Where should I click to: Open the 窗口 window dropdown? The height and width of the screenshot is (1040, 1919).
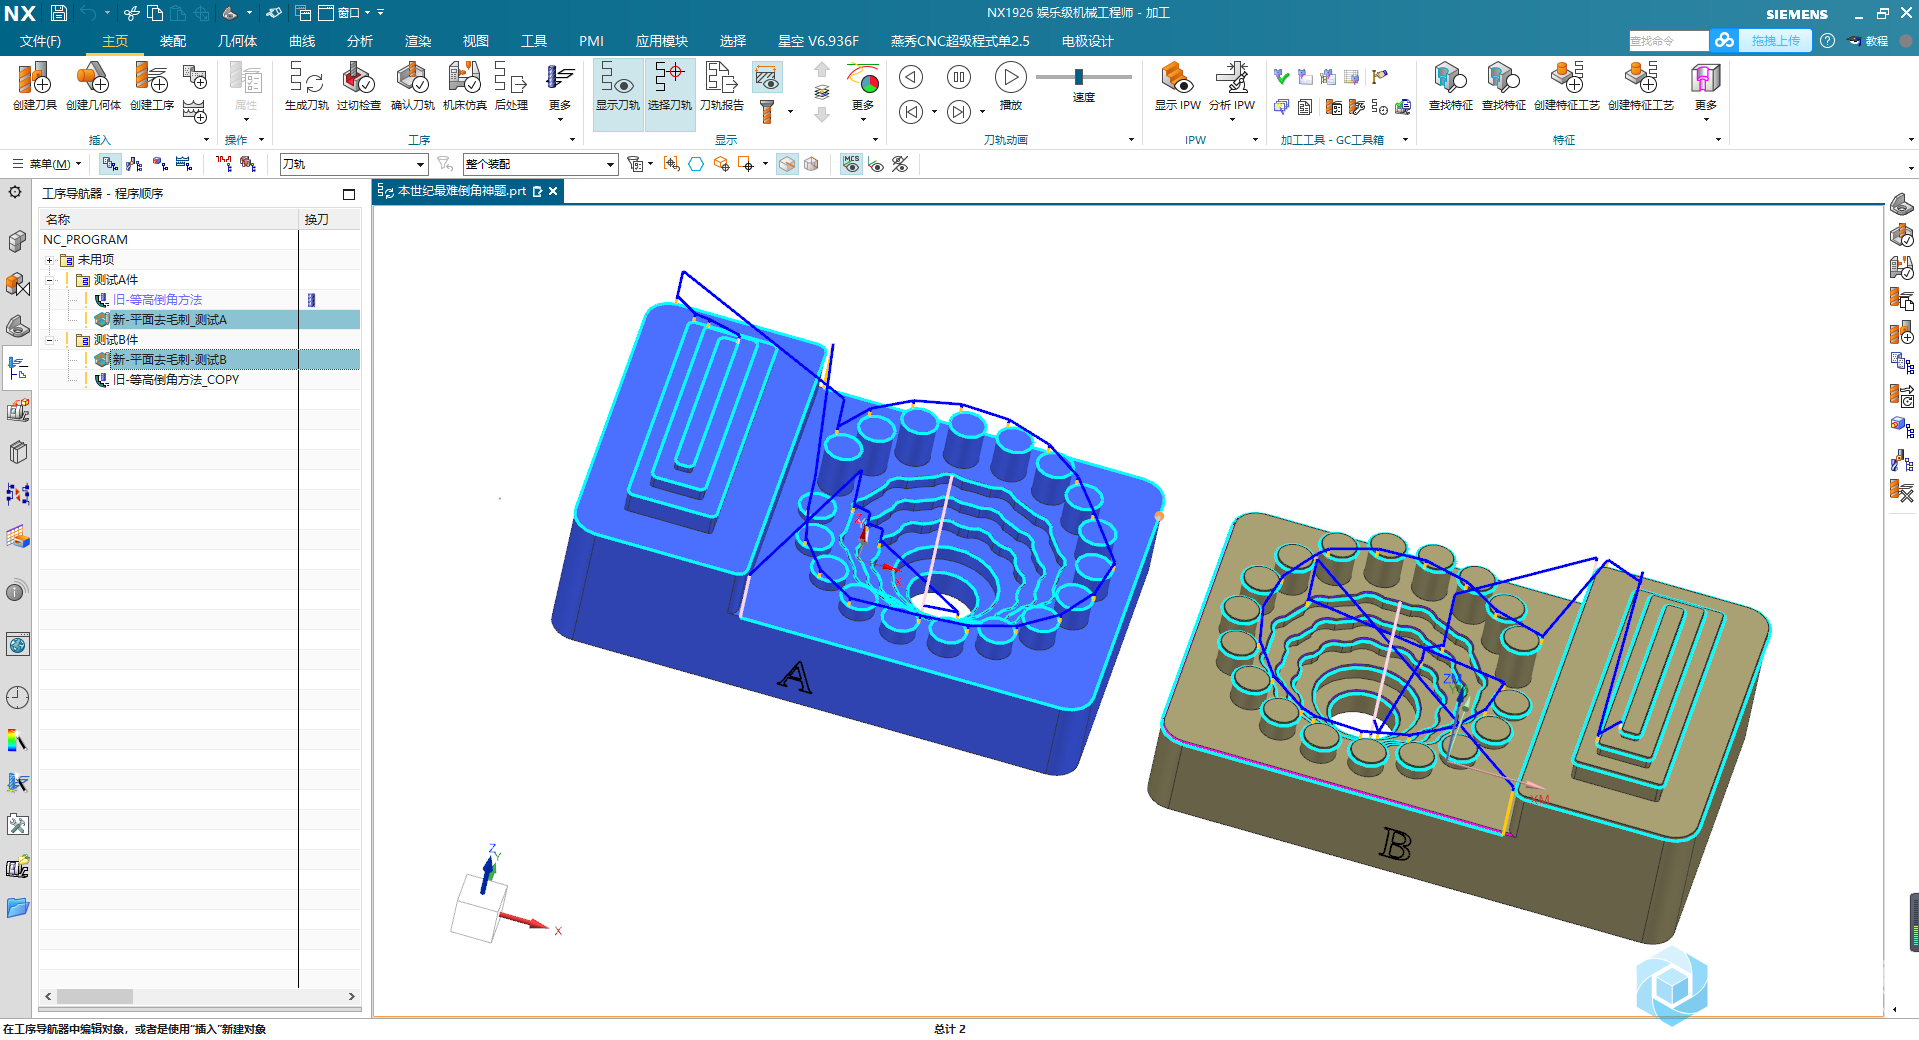pyautogui.click(x=344, y=13)
